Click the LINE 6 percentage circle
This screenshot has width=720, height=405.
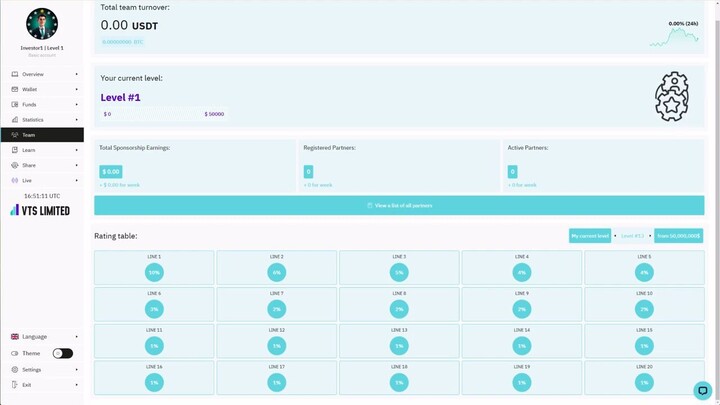(x=154, y=309)
